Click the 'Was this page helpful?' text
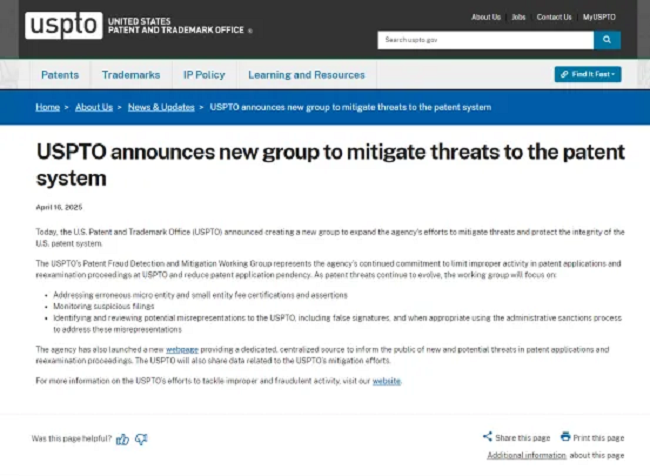 [72, 438]
